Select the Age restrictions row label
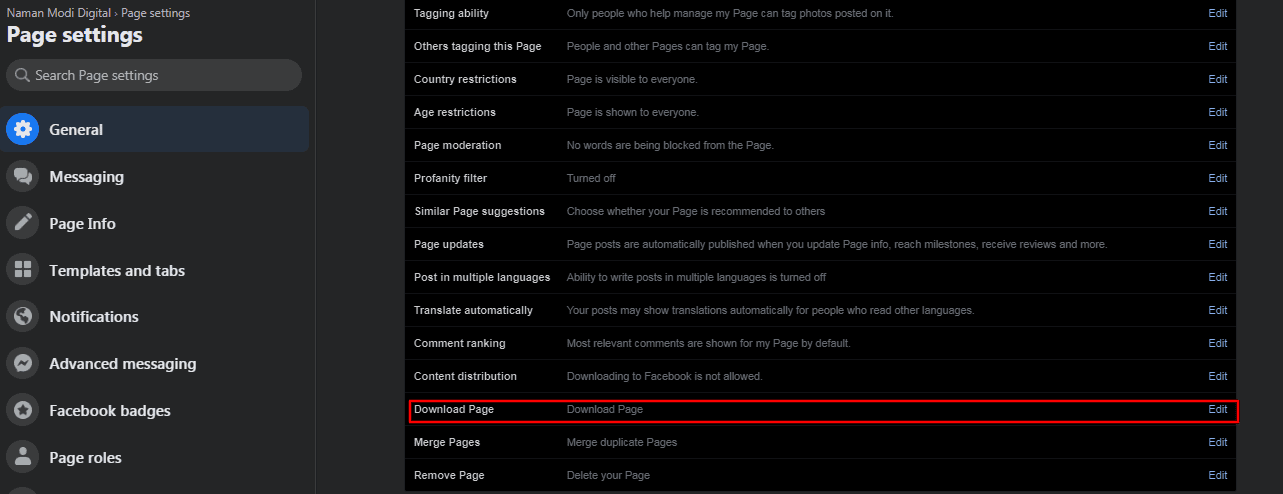Image resolution: width=1283 pixels, height=494 pixels. [x=455, y=112]
